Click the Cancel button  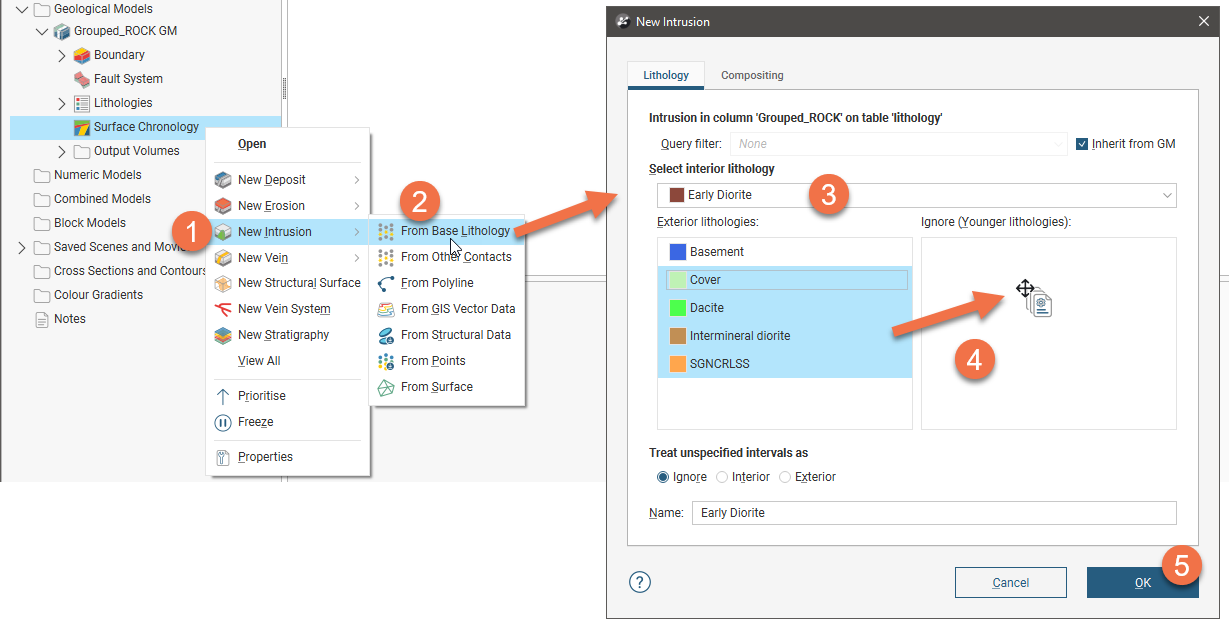[1010, 583]
